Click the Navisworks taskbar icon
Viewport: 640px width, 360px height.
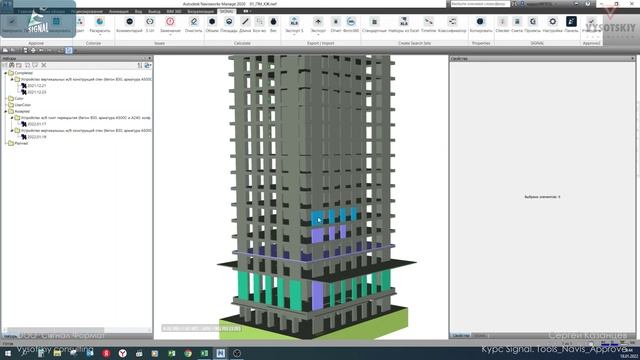(x=220, y=353)
